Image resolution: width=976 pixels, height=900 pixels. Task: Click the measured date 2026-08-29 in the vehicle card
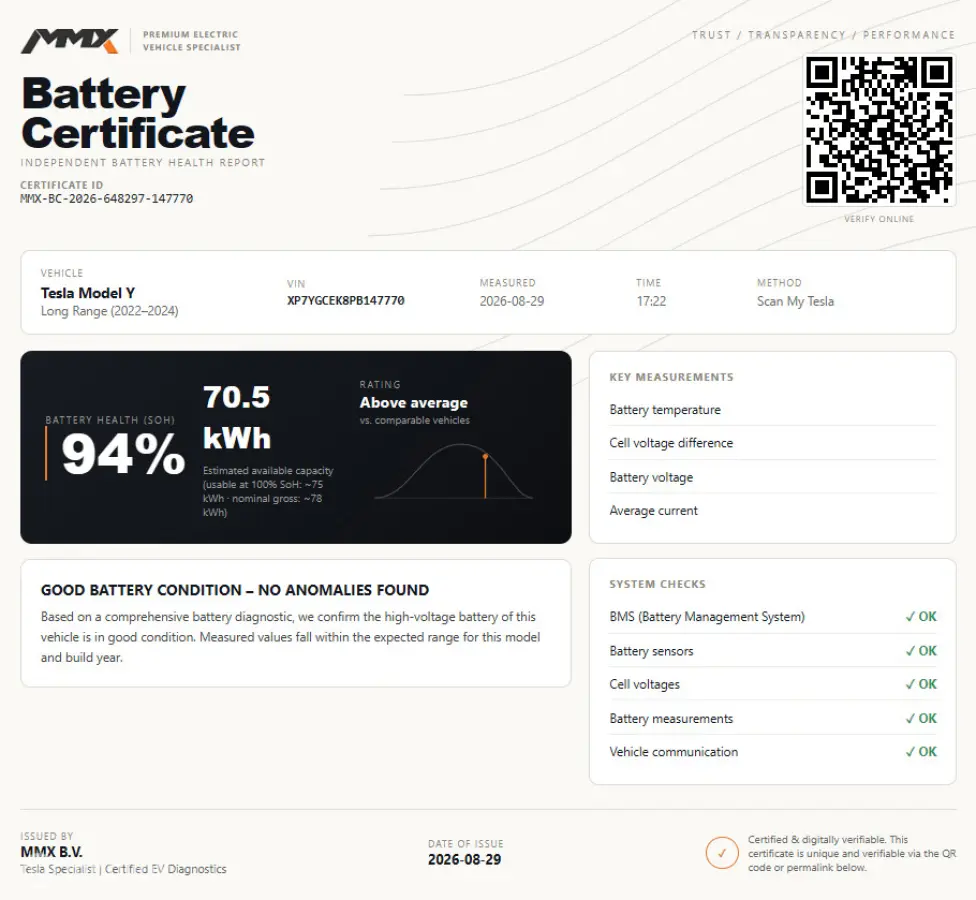coord(512,301)
